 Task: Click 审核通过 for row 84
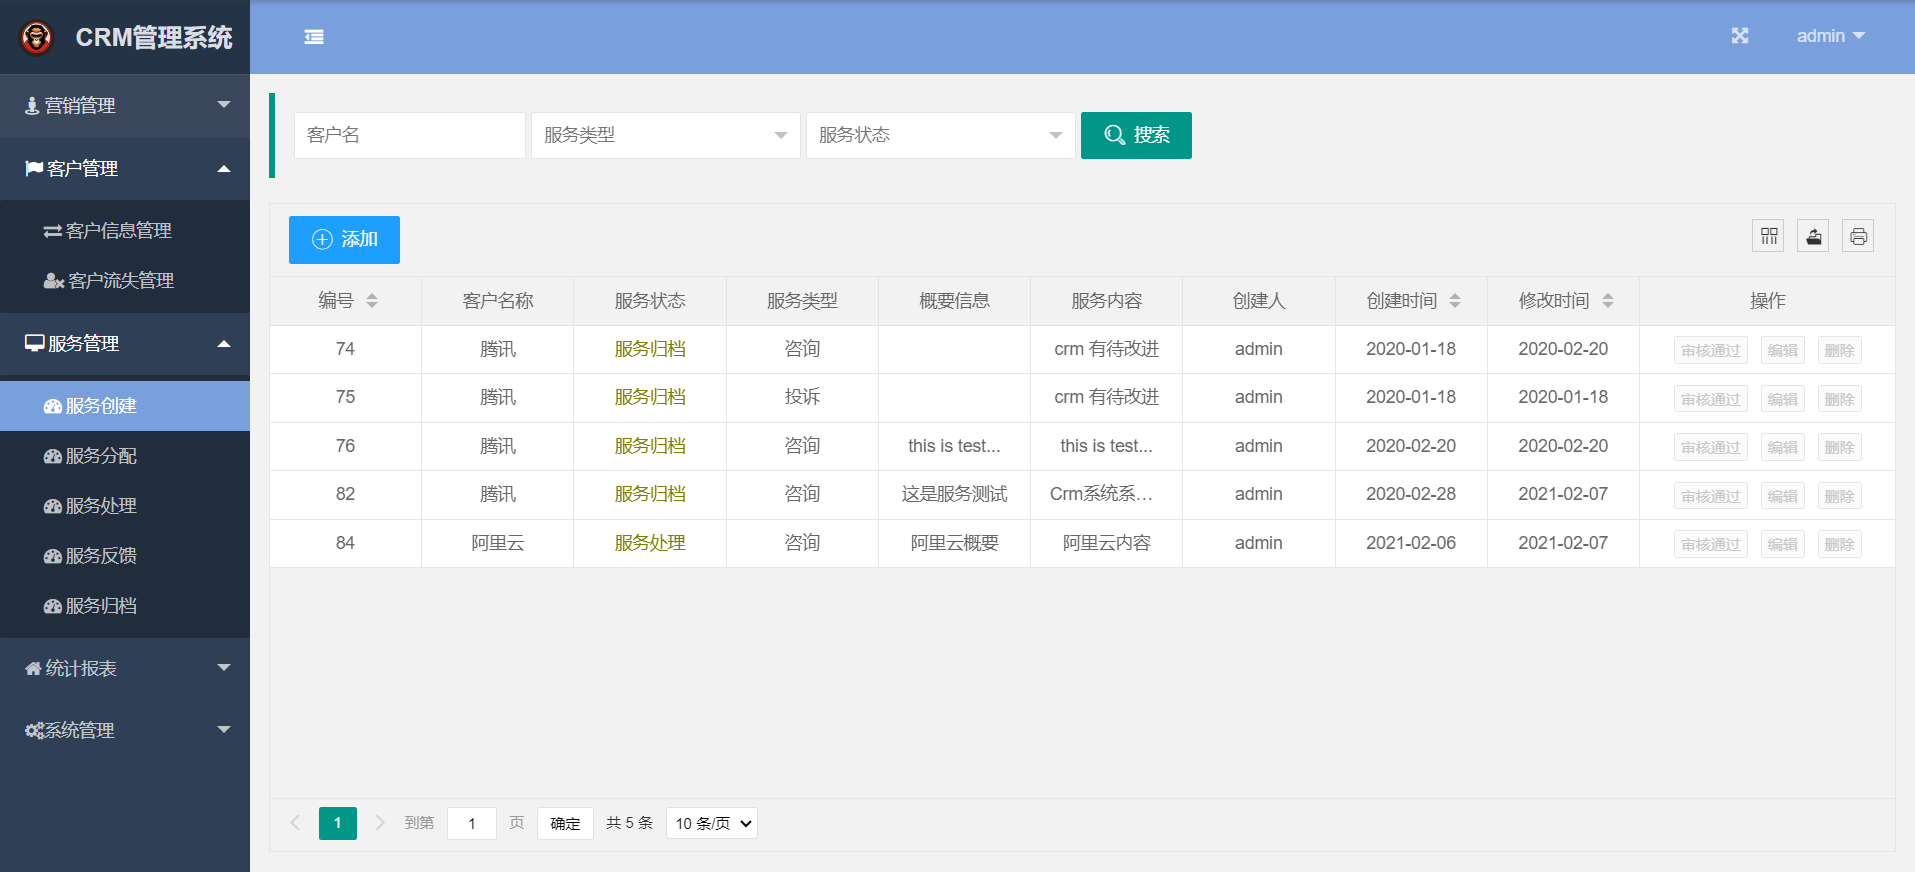(x=1711, y=544)
